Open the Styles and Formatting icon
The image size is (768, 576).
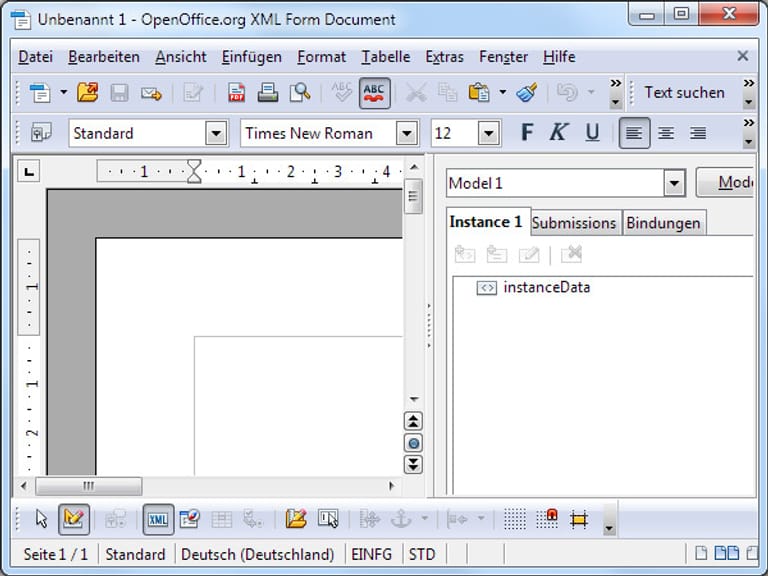point(41,133)
